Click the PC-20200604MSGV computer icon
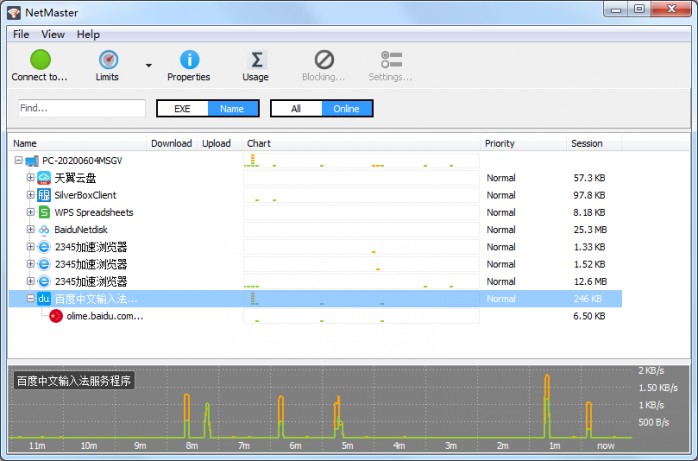 32,161
